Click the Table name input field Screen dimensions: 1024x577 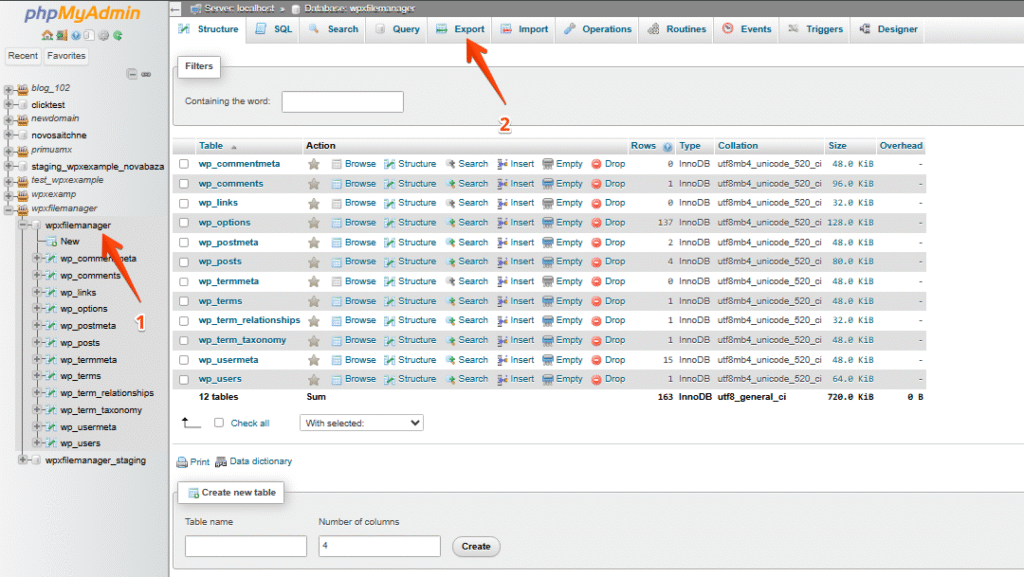point(246,546)
